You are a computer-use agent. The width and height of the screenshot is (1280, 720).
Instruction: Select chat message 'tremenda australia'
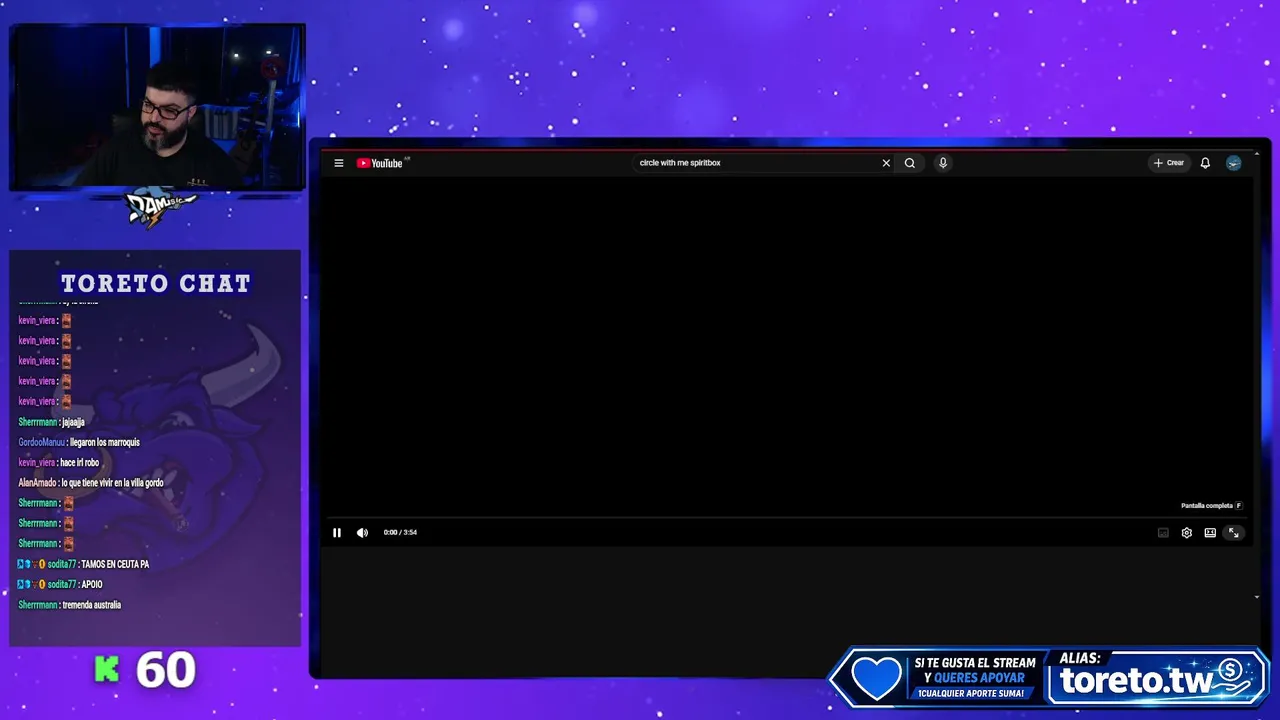pyautogui.click(x=91, y=605)
